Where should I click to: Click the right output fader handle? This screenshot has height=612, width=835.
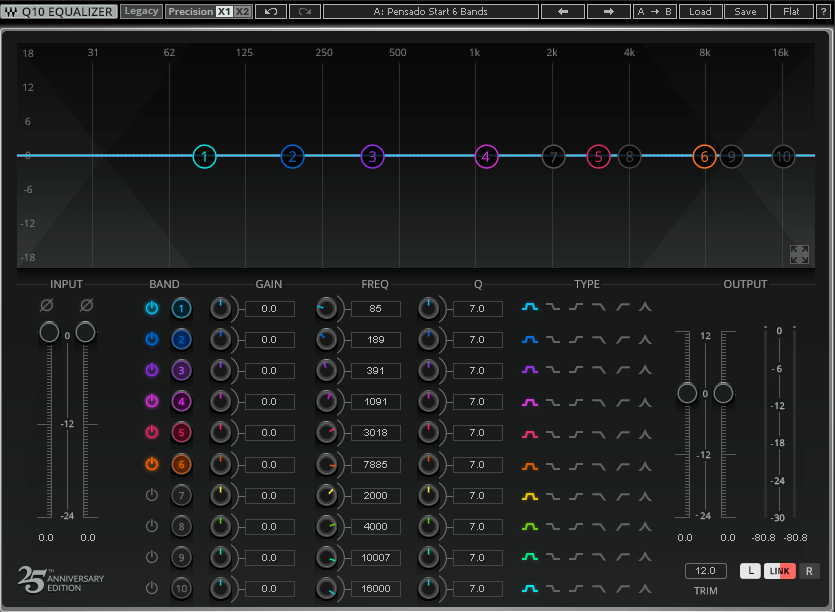click(x=723, y=394)
